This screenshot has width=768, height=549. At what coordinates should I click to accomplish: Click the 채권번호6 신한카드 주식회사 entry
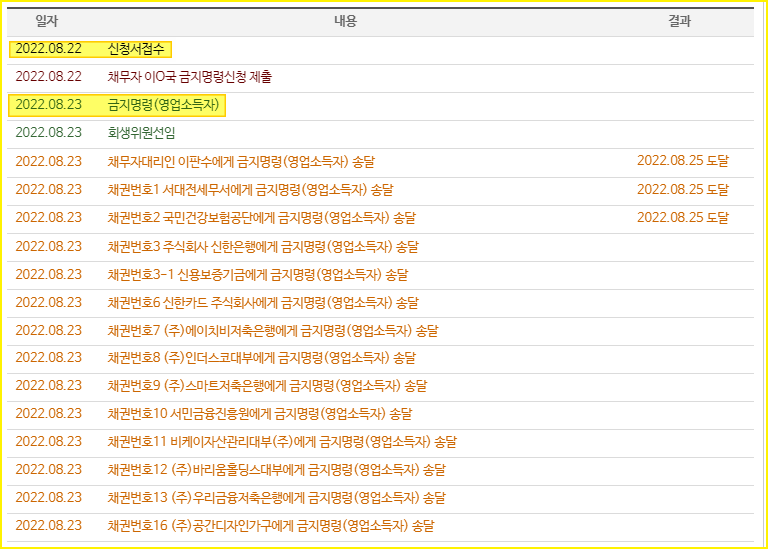[x=263, y=303]
